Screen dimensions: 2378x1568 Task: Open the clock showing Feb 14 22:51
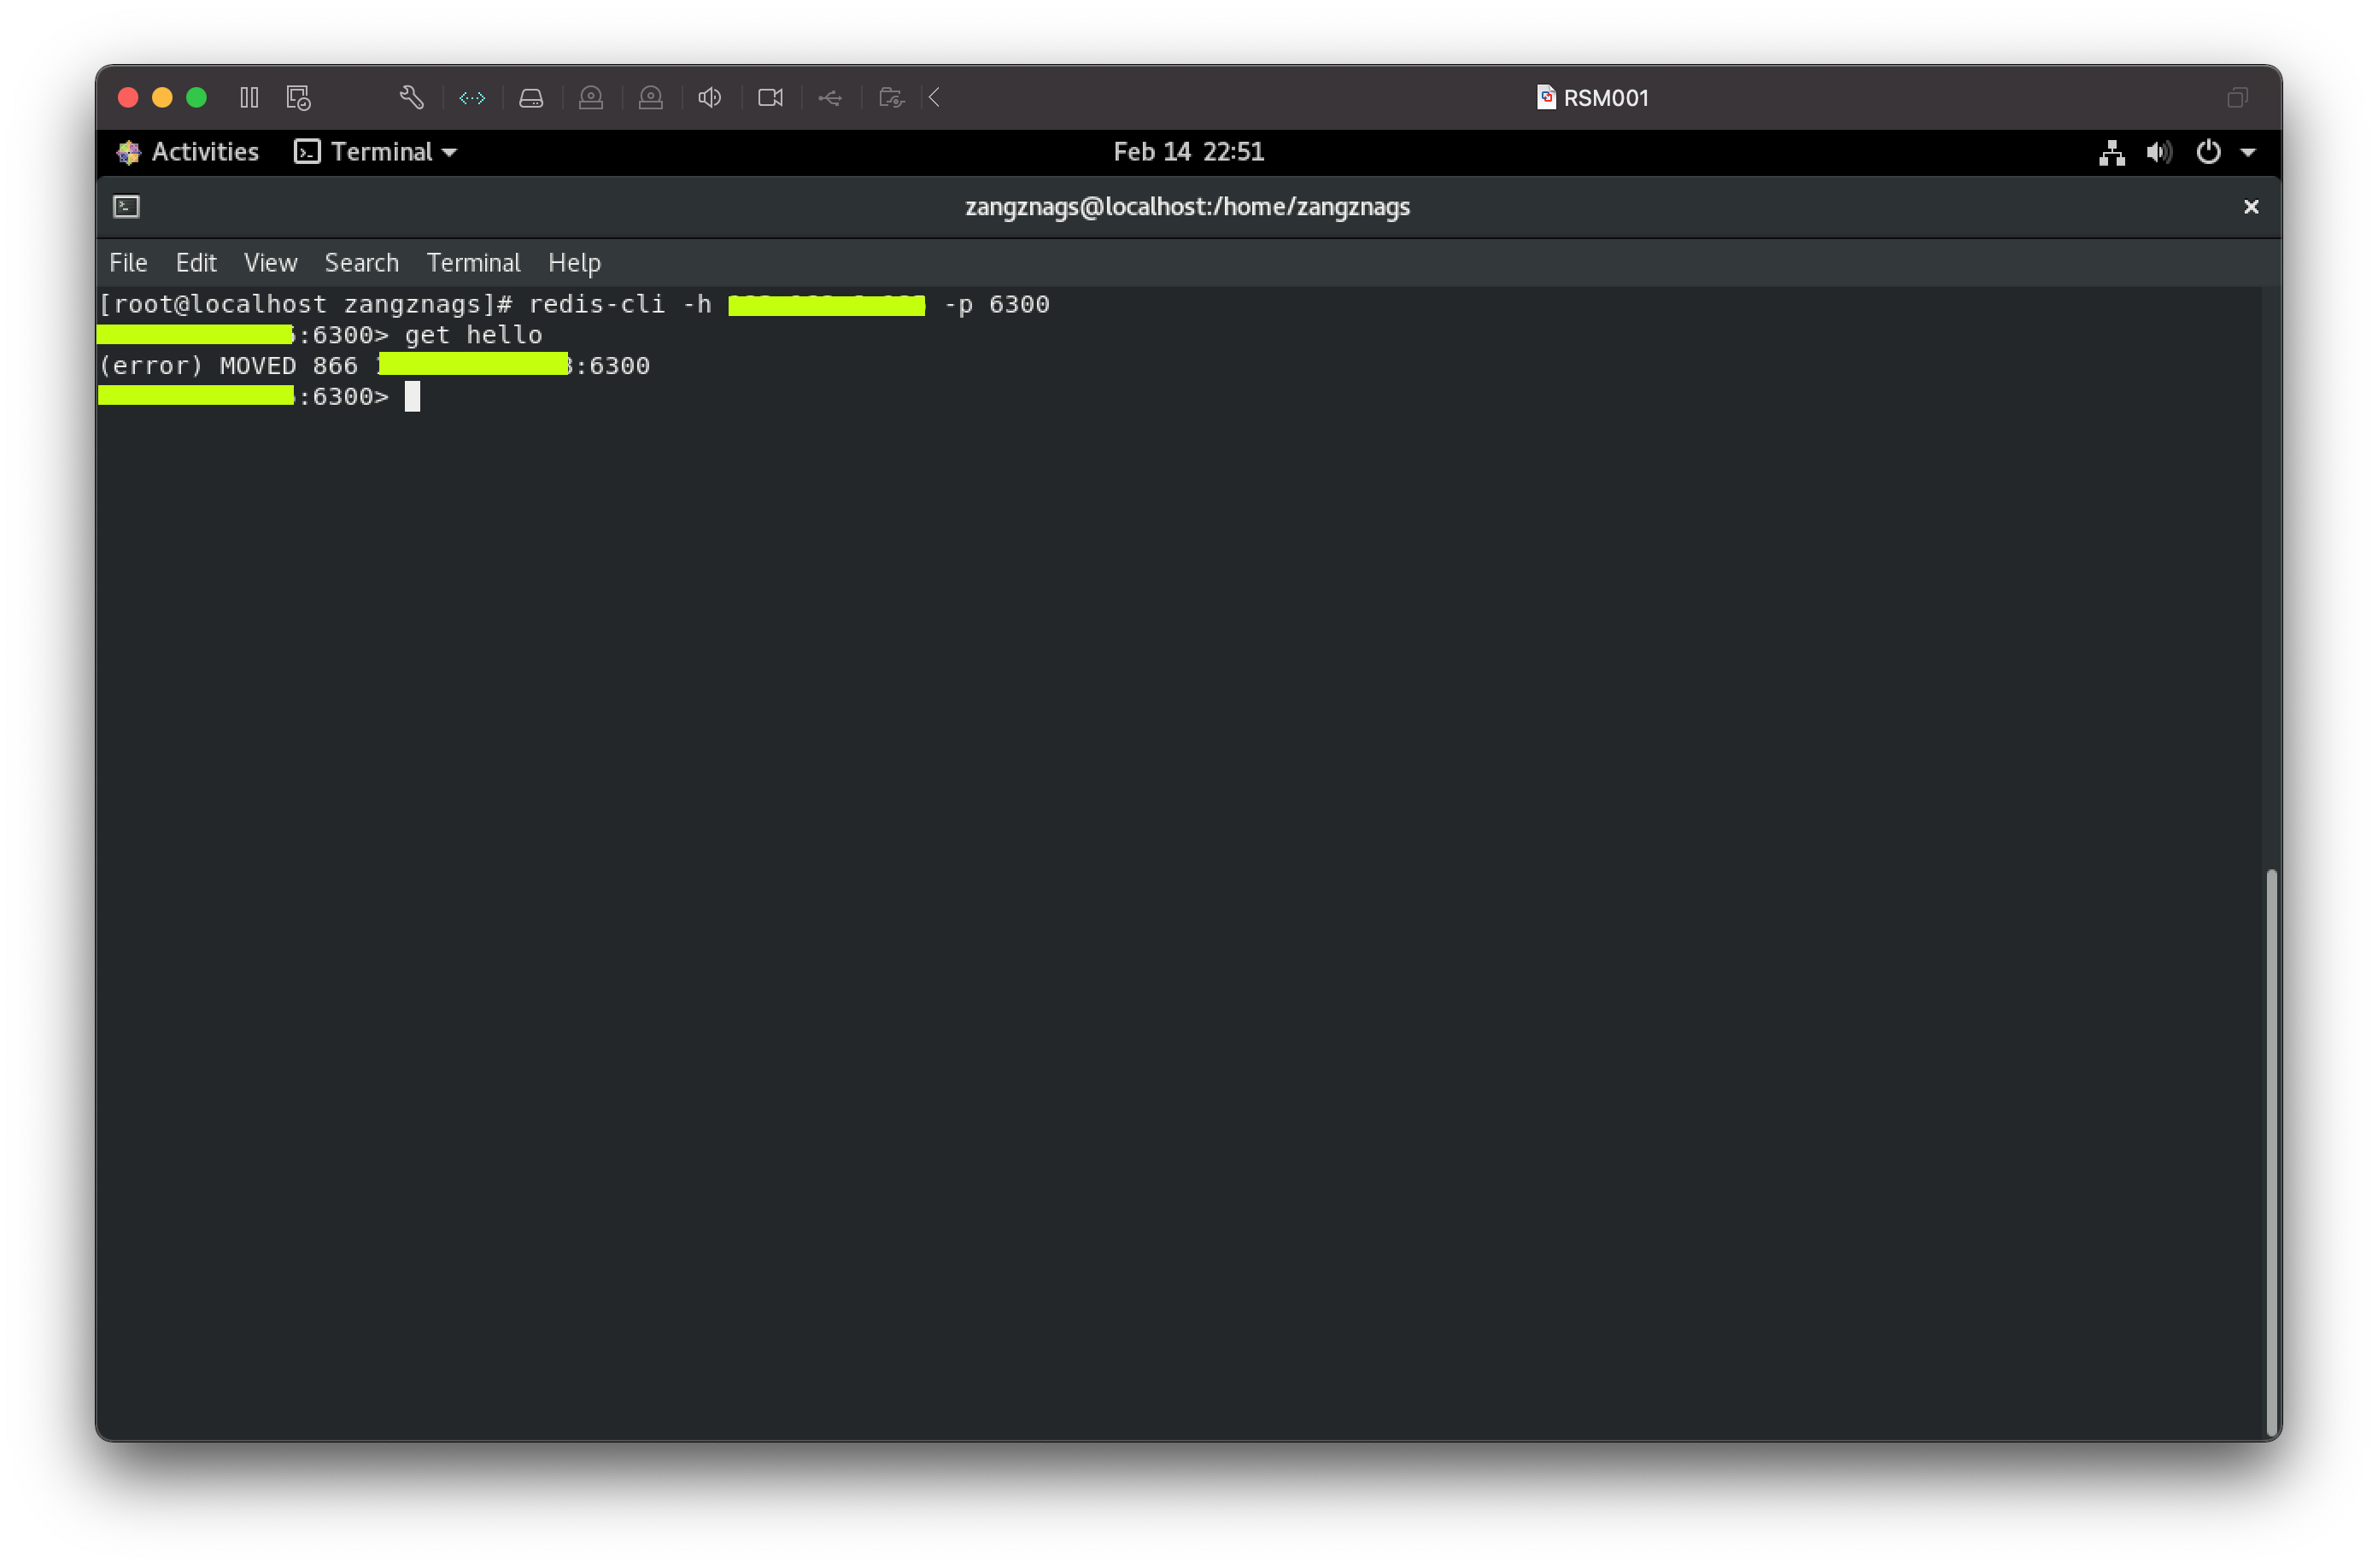click(1188, 152)
